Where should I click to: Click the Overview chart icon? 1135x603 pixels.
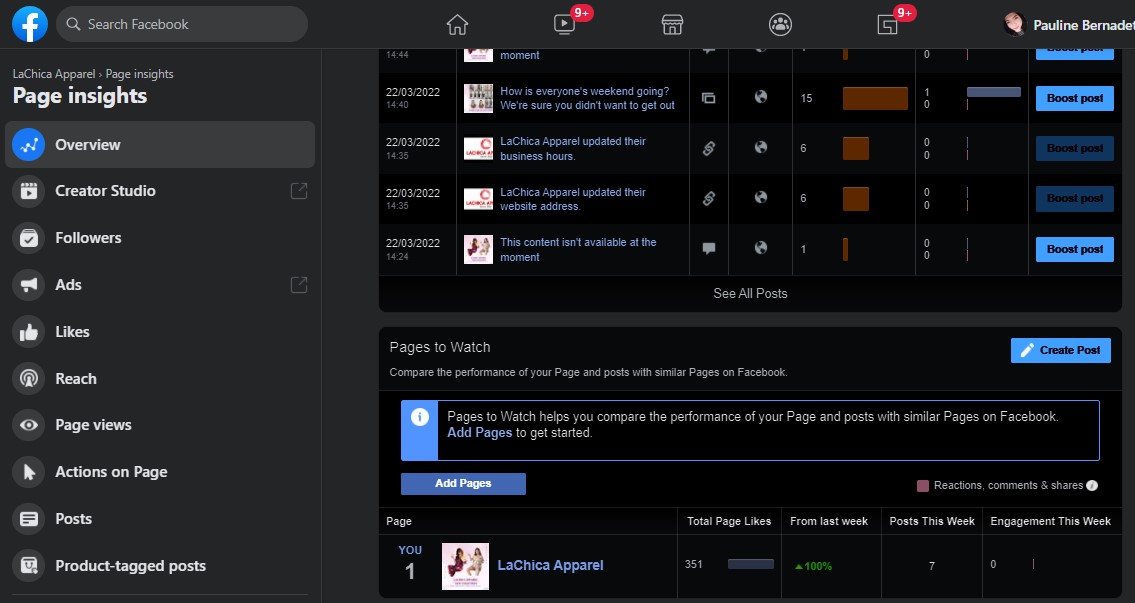(x=29, y=145)
